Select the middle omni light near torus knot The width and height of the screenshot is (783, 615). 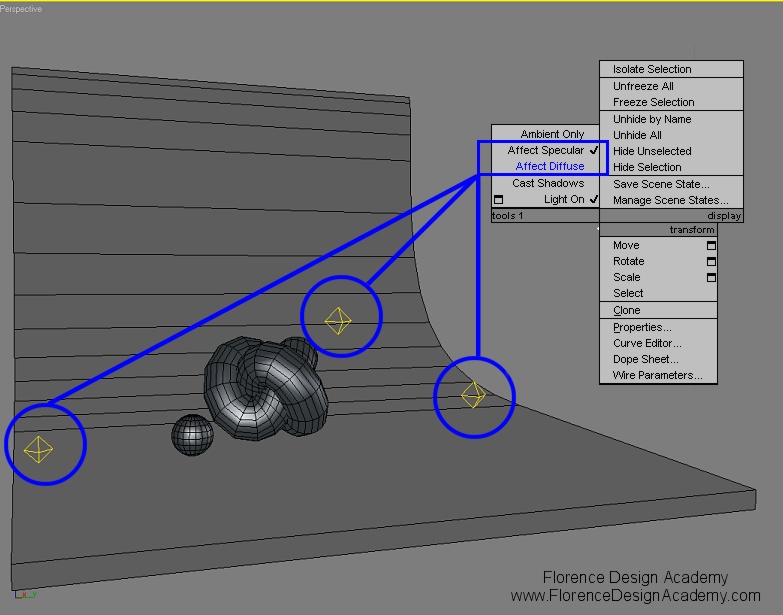(x=338, y=320)
